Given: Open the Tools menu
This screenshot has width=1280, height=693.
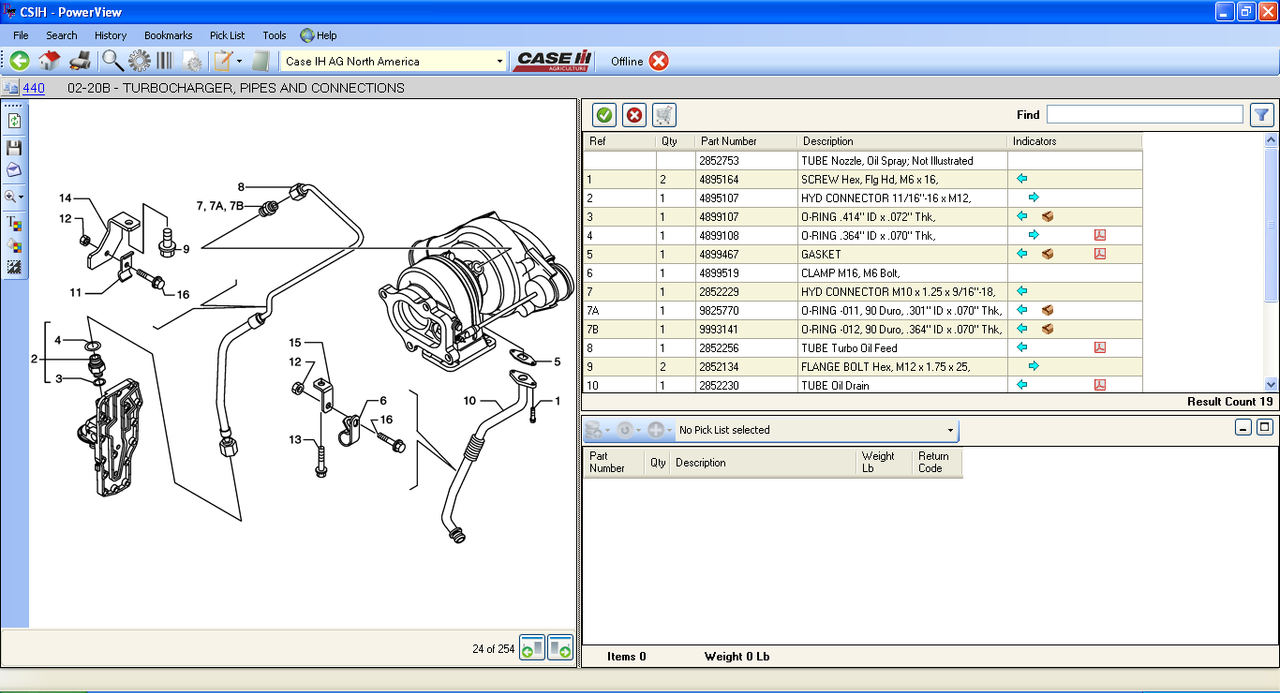Looking at the screenshot, I should (274, 35).
